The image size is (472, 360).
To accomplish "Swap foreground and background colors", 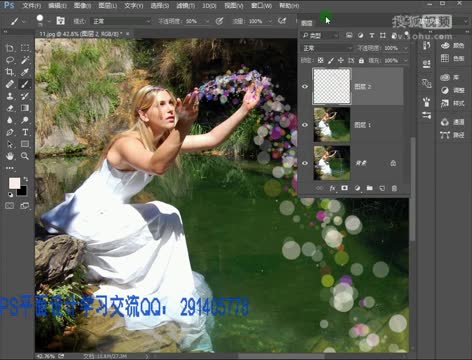I will coord(26,180).
